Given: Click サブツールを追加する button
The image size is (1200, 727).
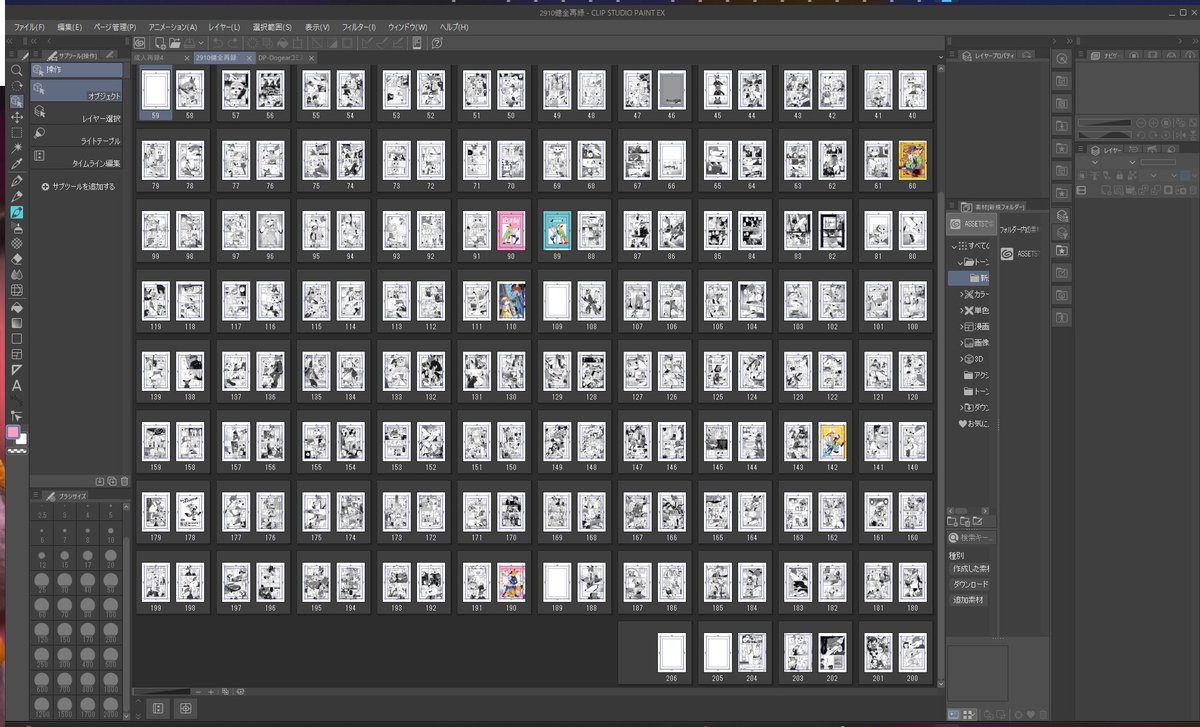Looking at the screenshot, I should coord(78,186).
